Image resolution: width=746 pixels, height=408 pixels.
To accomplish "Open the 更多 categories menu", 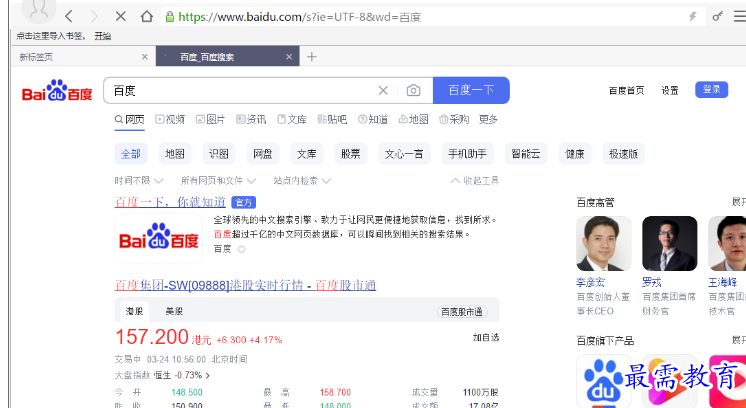I will 488,119.
